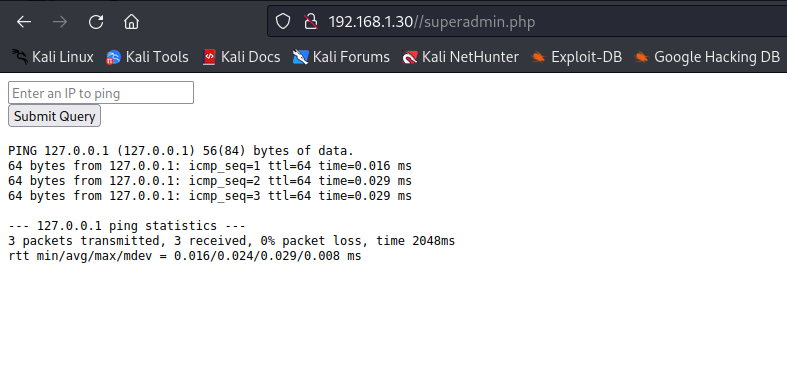Open the Google Hacking DB bookmark
The image size is (787, 377).
(707, 57)
